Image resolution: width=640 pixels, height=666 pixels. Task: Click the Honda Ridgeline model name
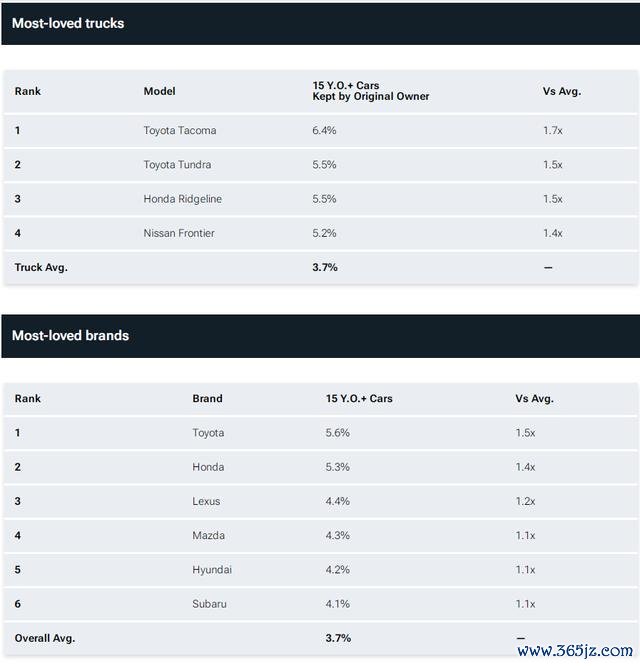(x=183, y=199)
